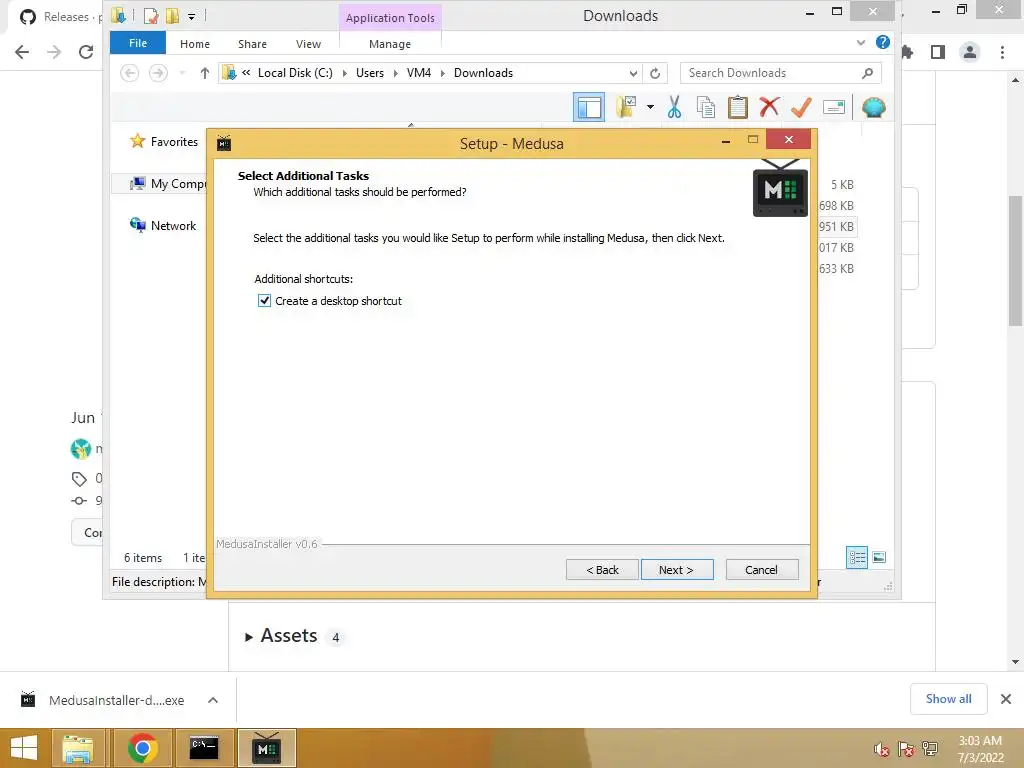
Task: Click the red X Delete toolbar icon
Action: tap(769, 106)
